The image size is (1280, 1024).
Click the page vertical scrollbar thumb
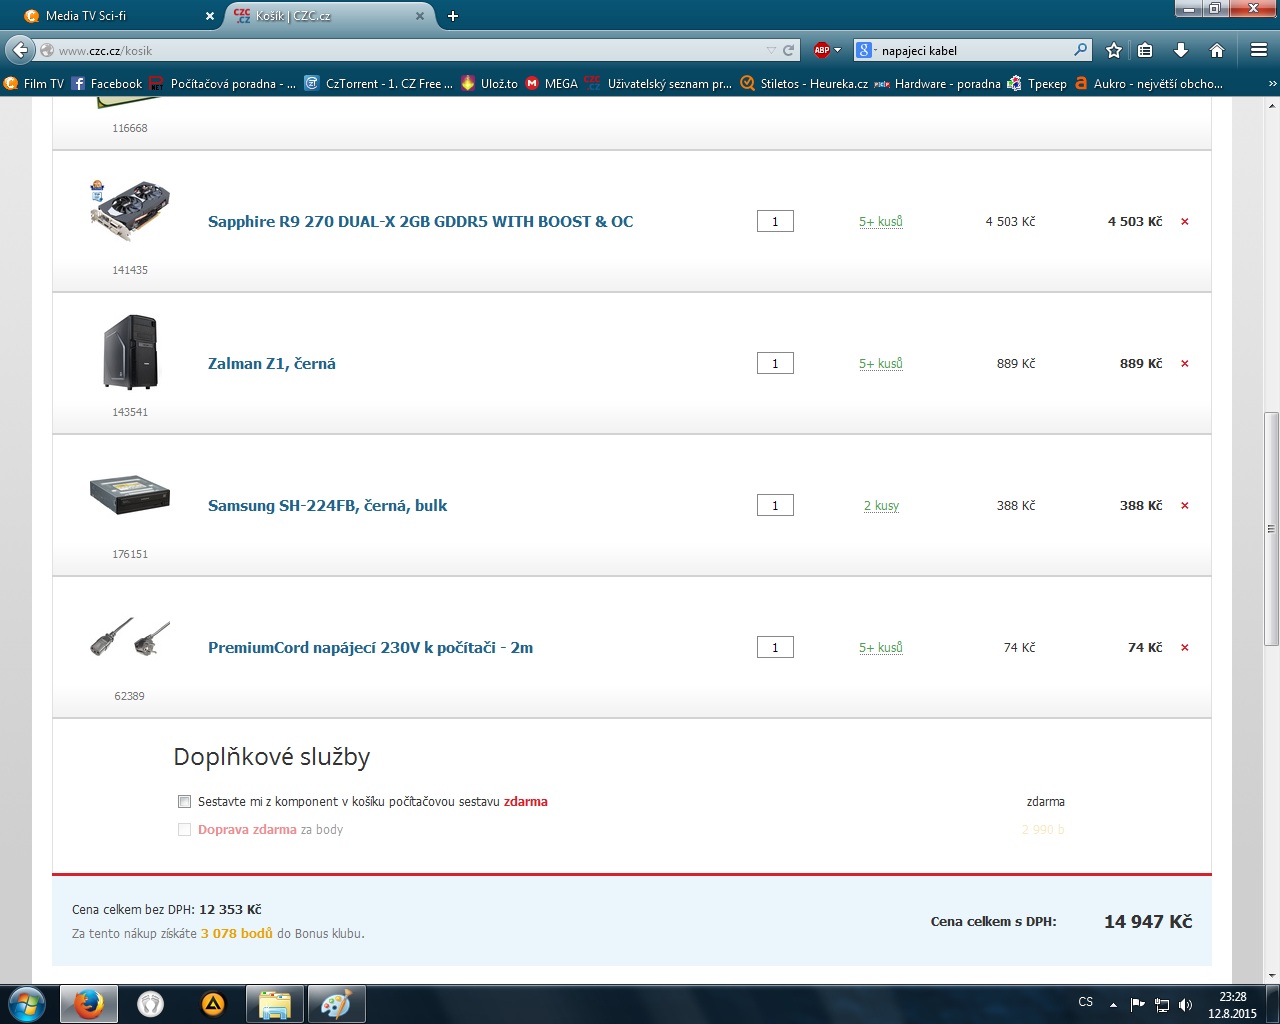coord(1271,528)
